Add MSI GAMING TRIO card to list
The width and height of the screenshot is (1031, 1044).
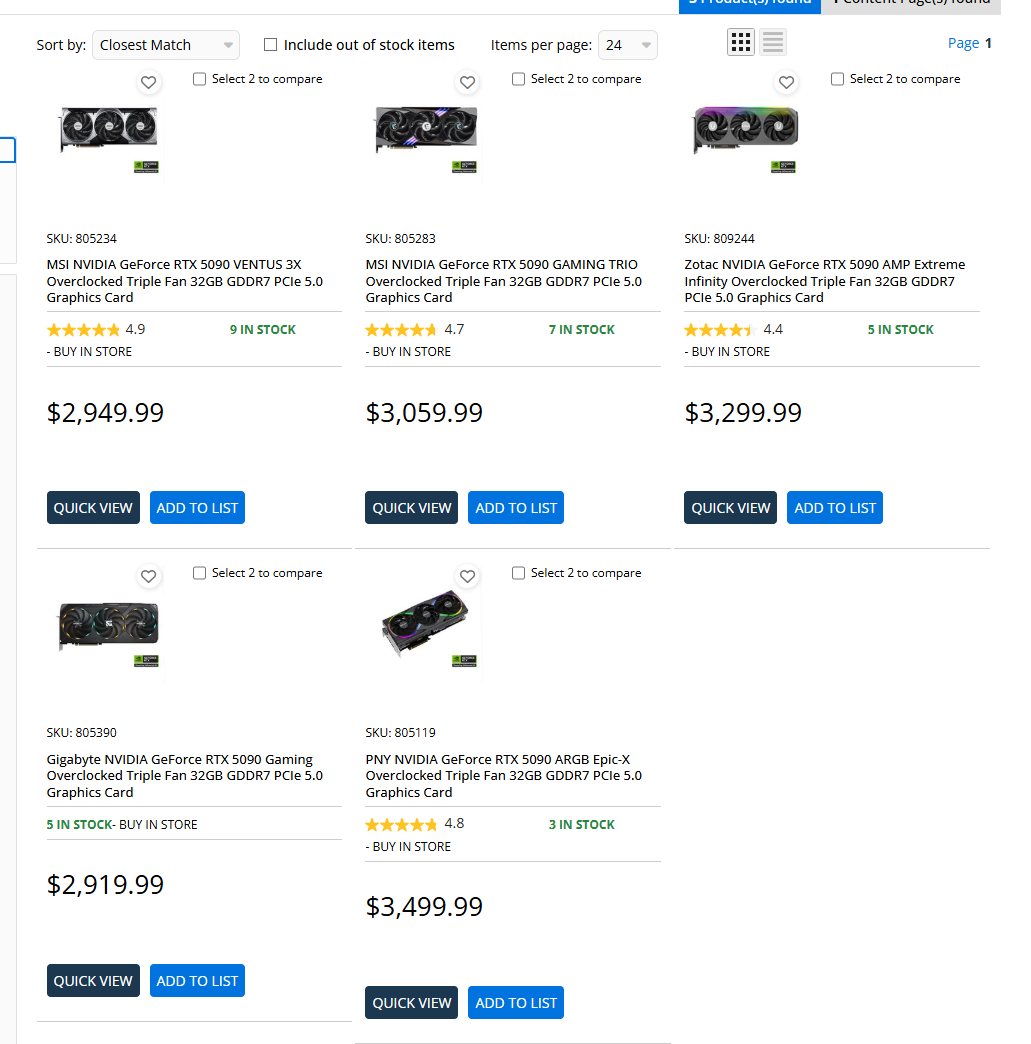[515, 508]
